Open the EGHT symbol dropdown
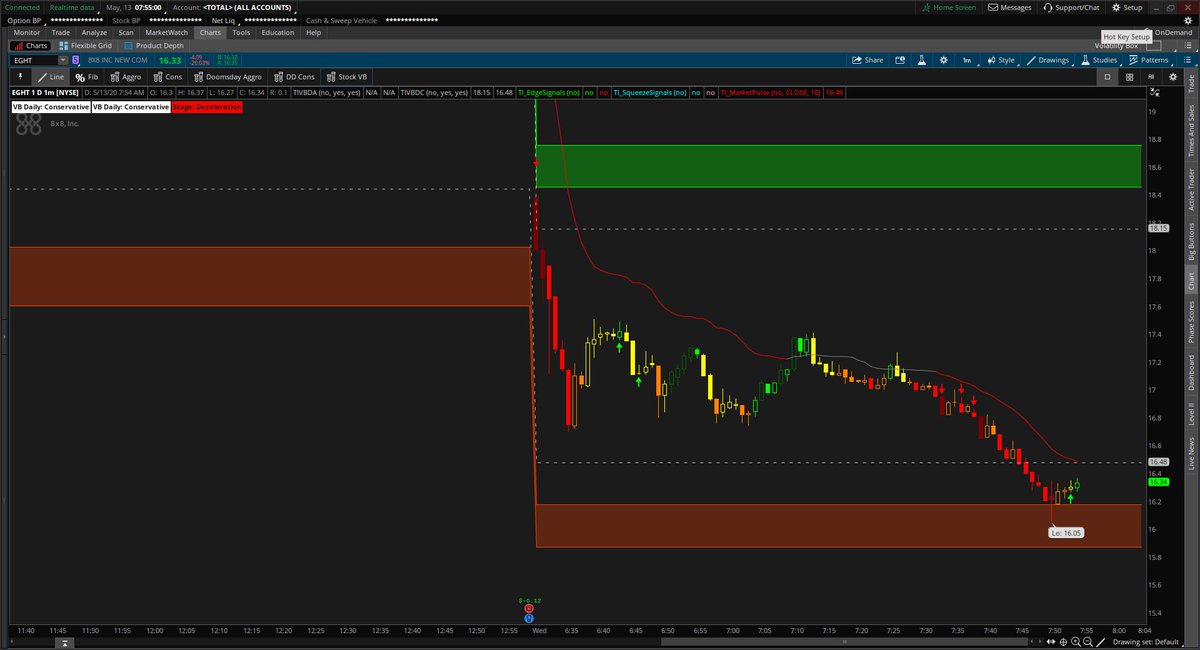The width and height of the screenshot is (1200, 650). point(63,60)
